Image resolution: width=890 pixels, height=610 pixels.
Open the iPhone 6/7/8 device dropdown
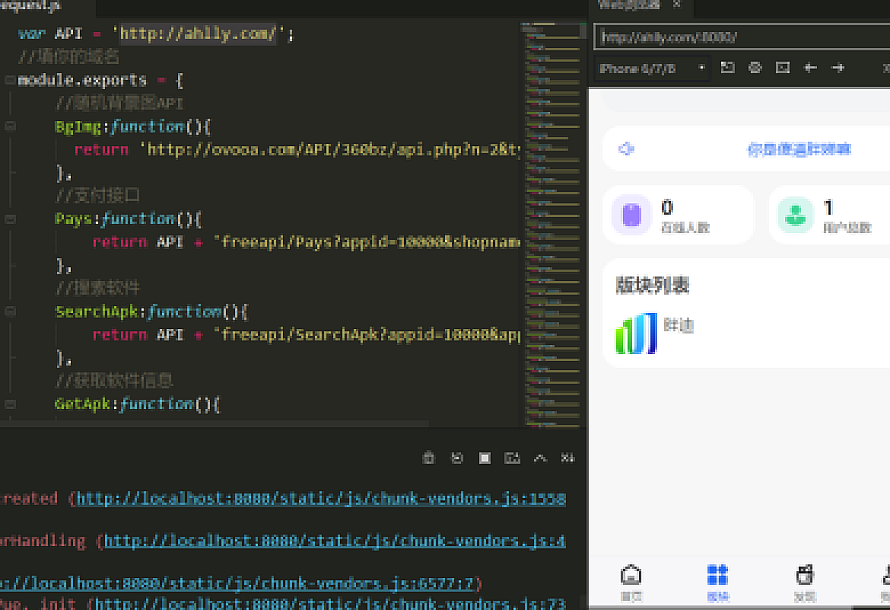click(652, 68)
